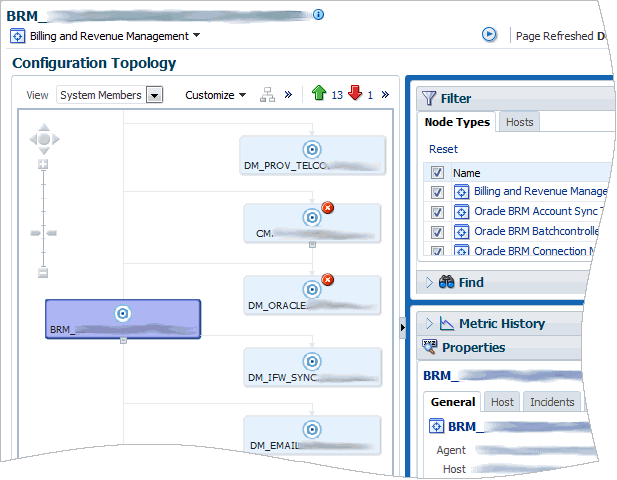
Task: Collapse side panel with splitter arrow
Action: [x=402, y=327]
